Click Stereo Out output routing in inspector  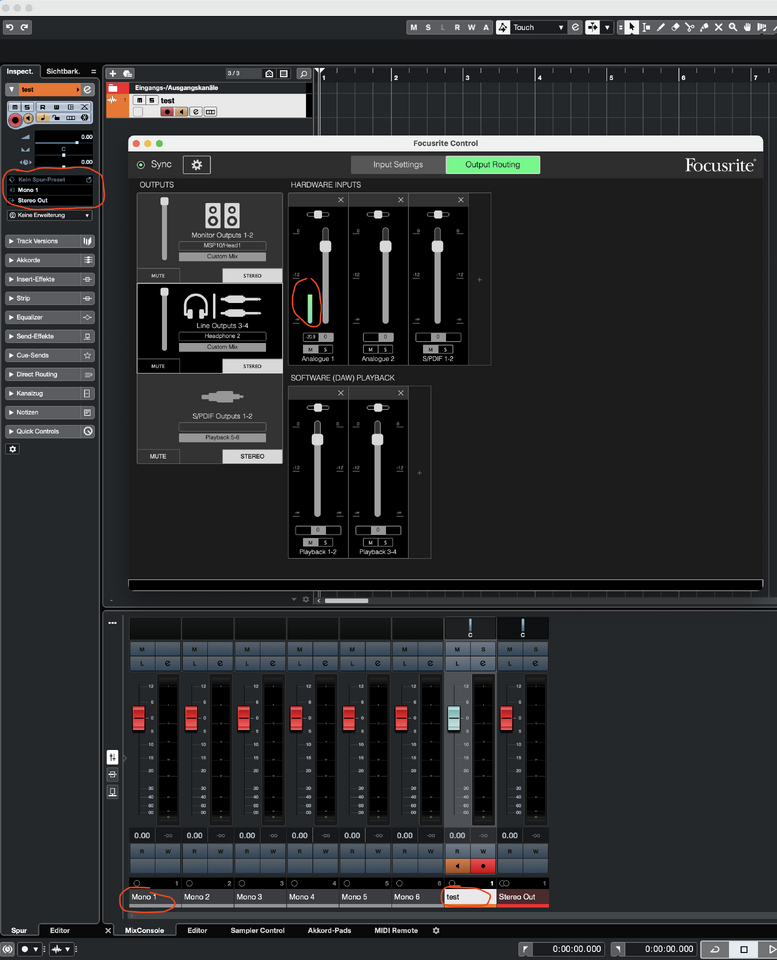50,200
